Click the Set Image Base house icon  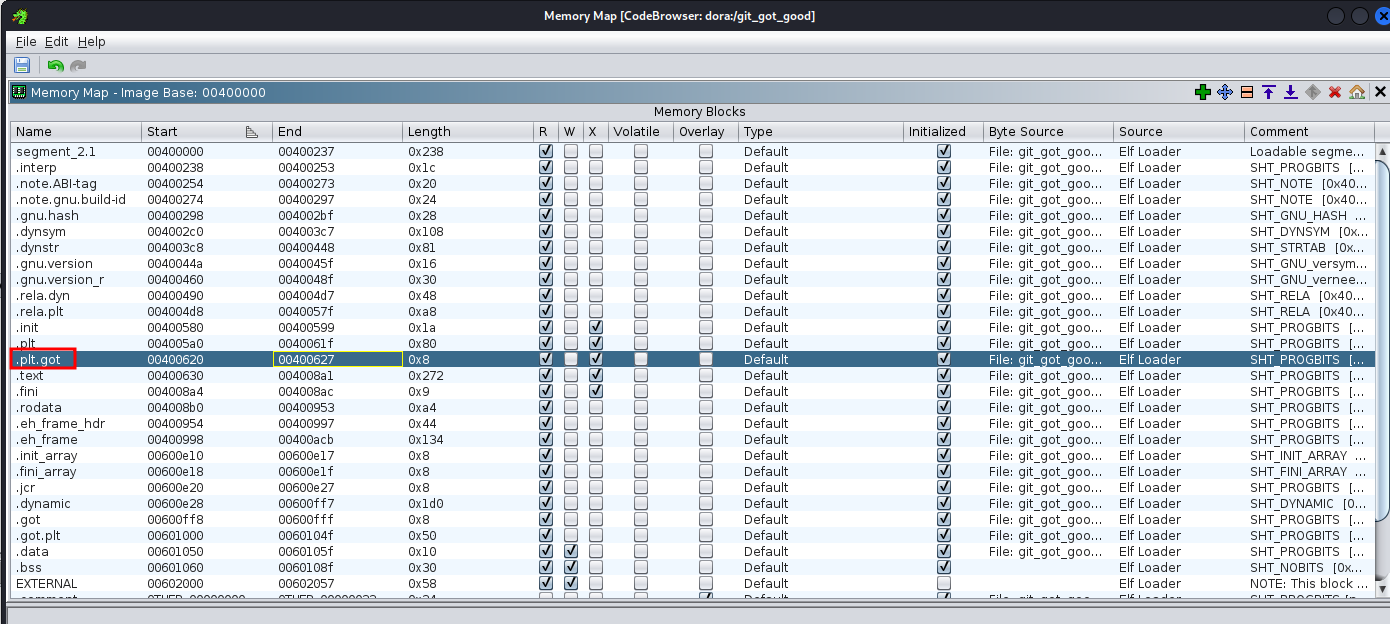point(1357,92)
